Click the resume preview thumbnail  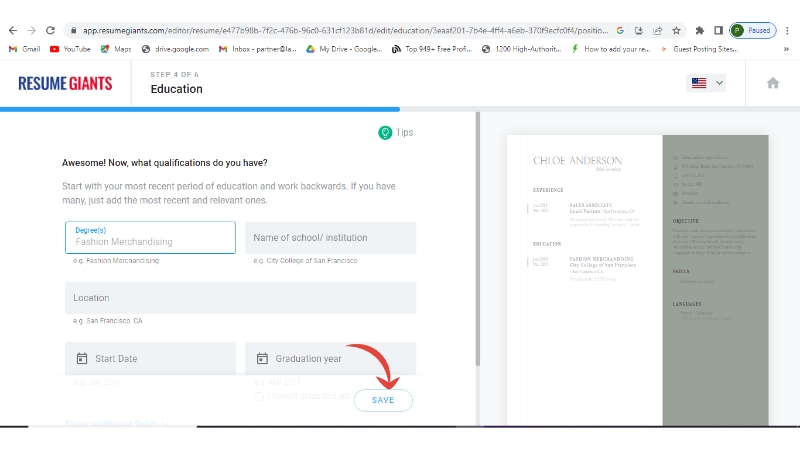[637, 278]
